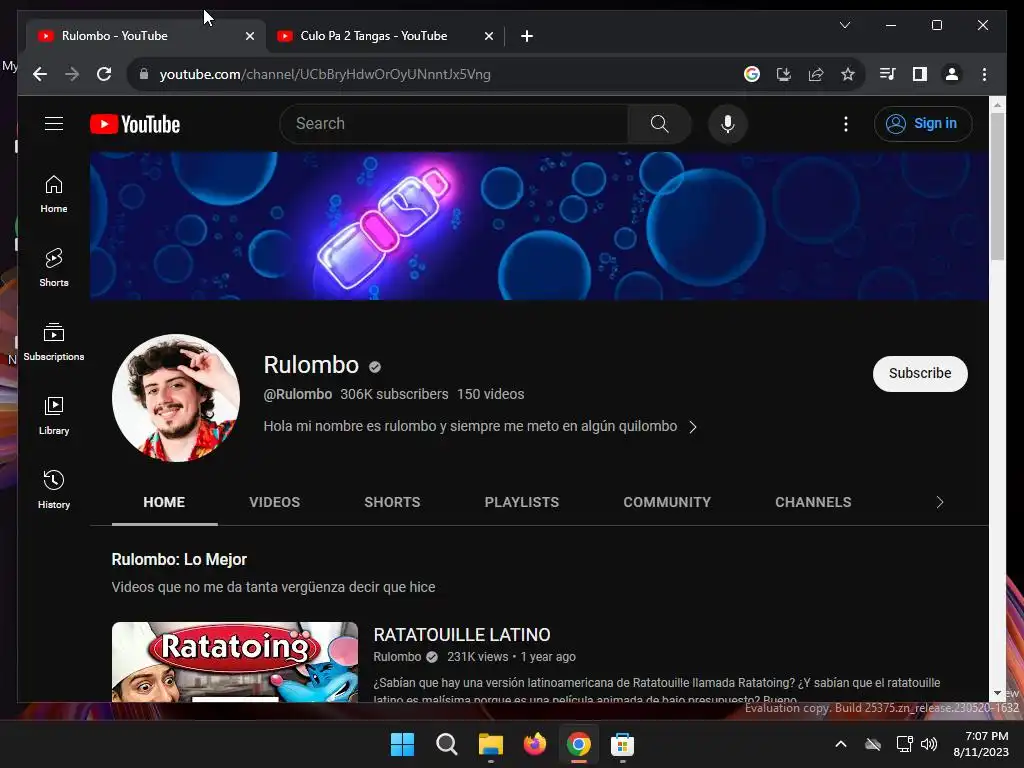Click the YouTube logo
This screenshot has width=1024, height=768.
click(135, 123)
